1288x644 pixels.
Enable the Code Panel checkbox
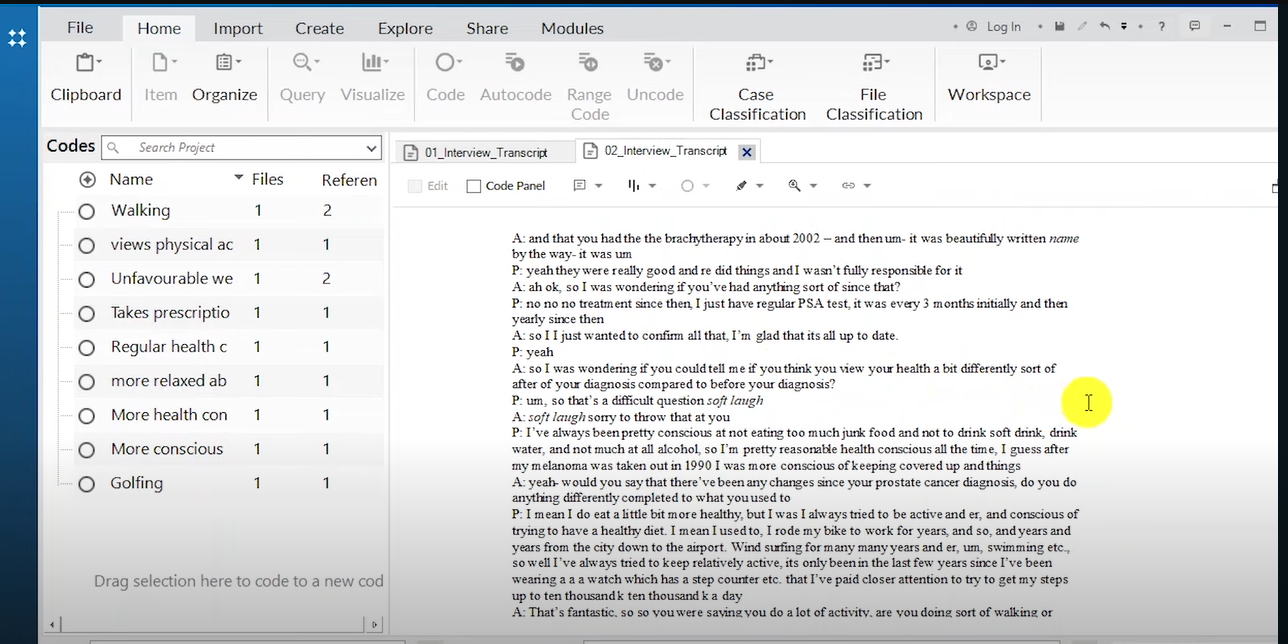tap(473, 185)
